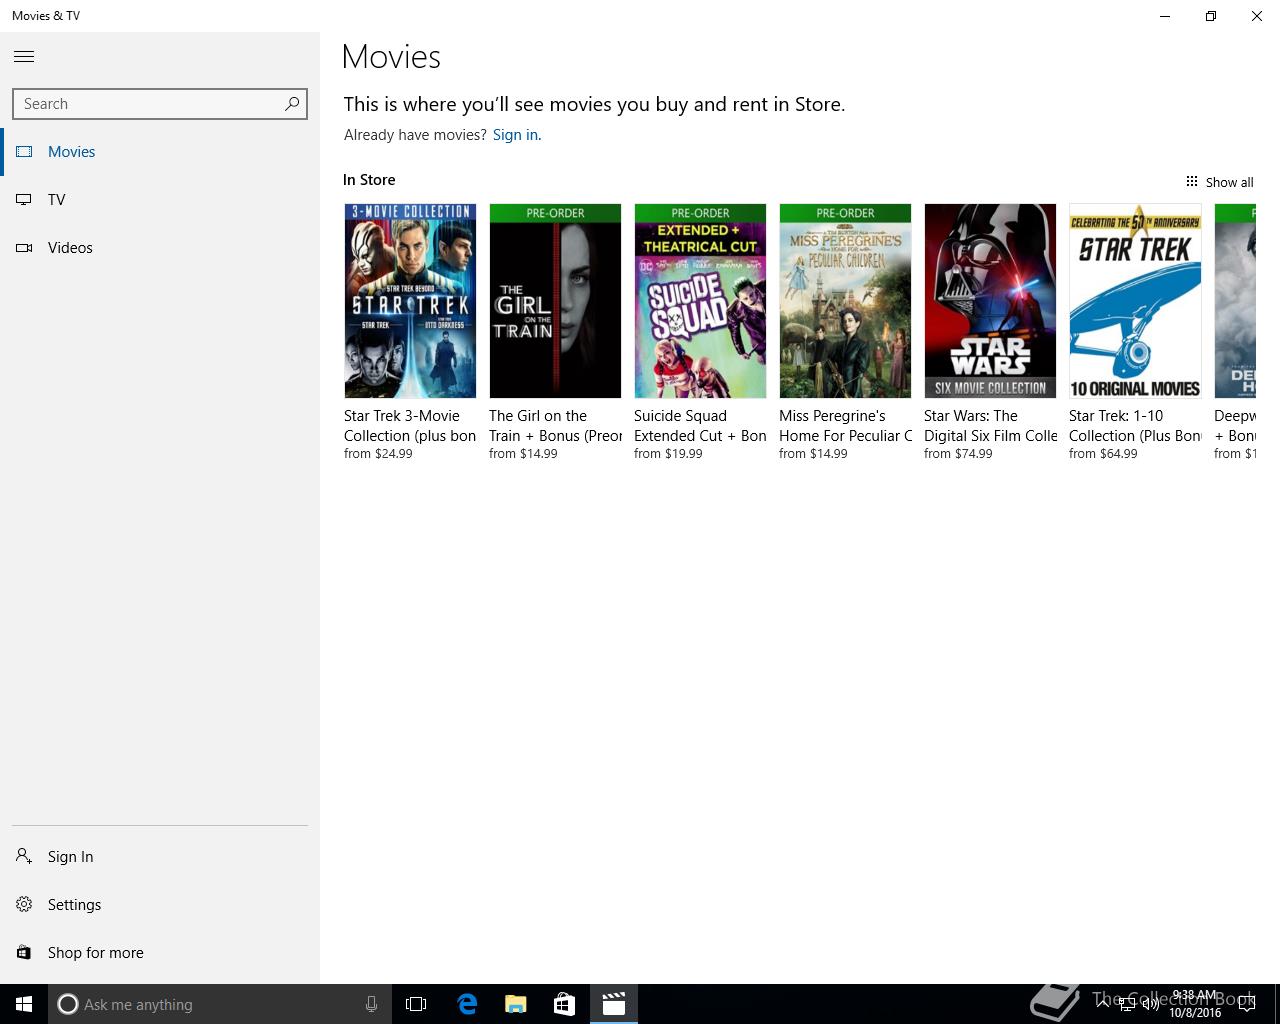Click the Star Trek 3-Movie Collection title

410,426
